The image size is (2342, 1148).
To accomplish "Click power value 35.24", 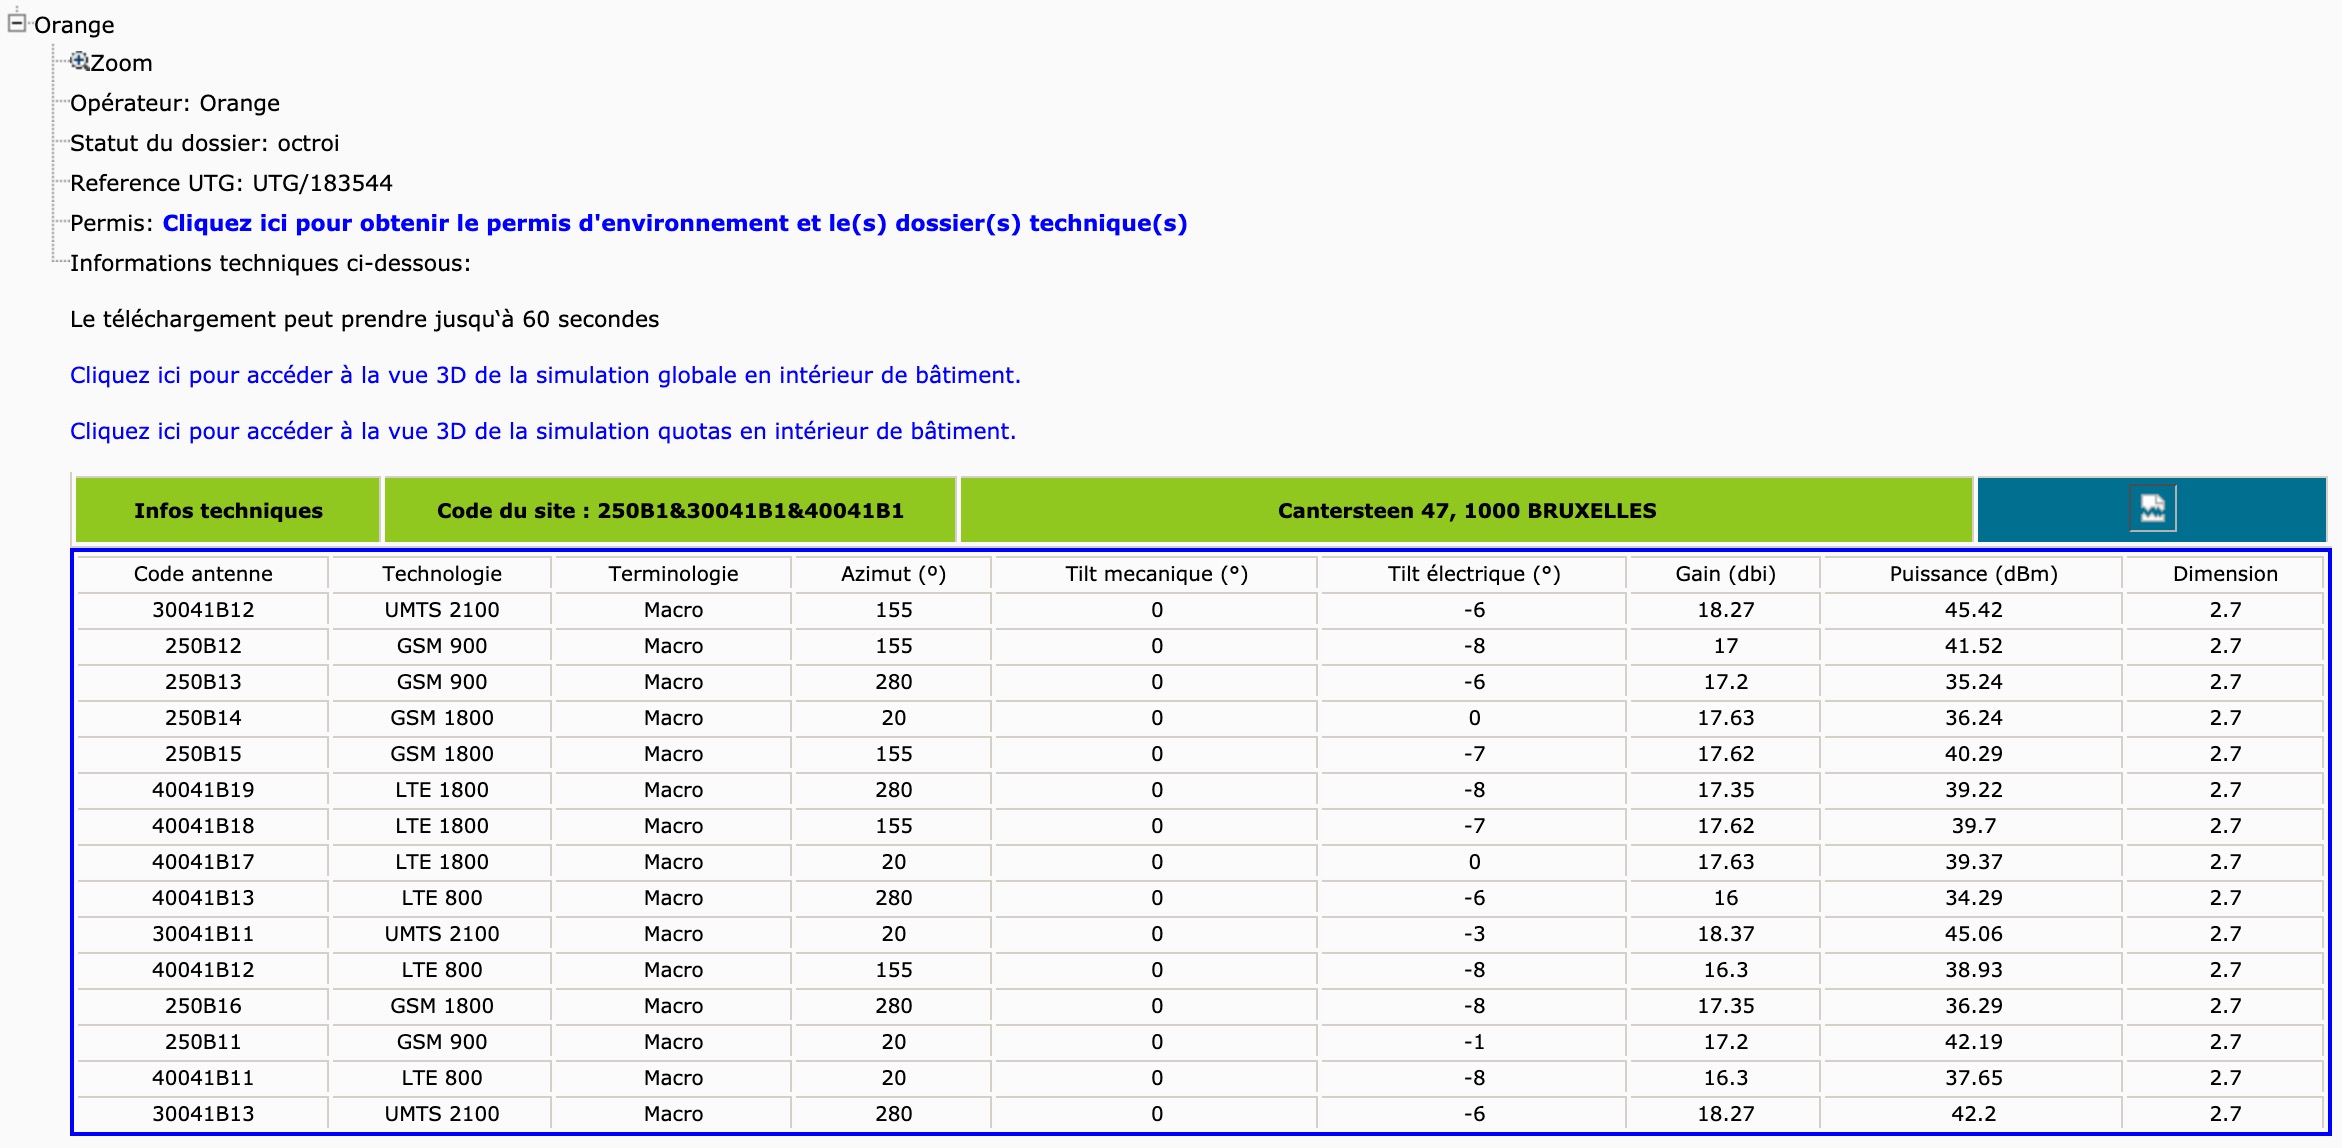I will (1973, 682).
